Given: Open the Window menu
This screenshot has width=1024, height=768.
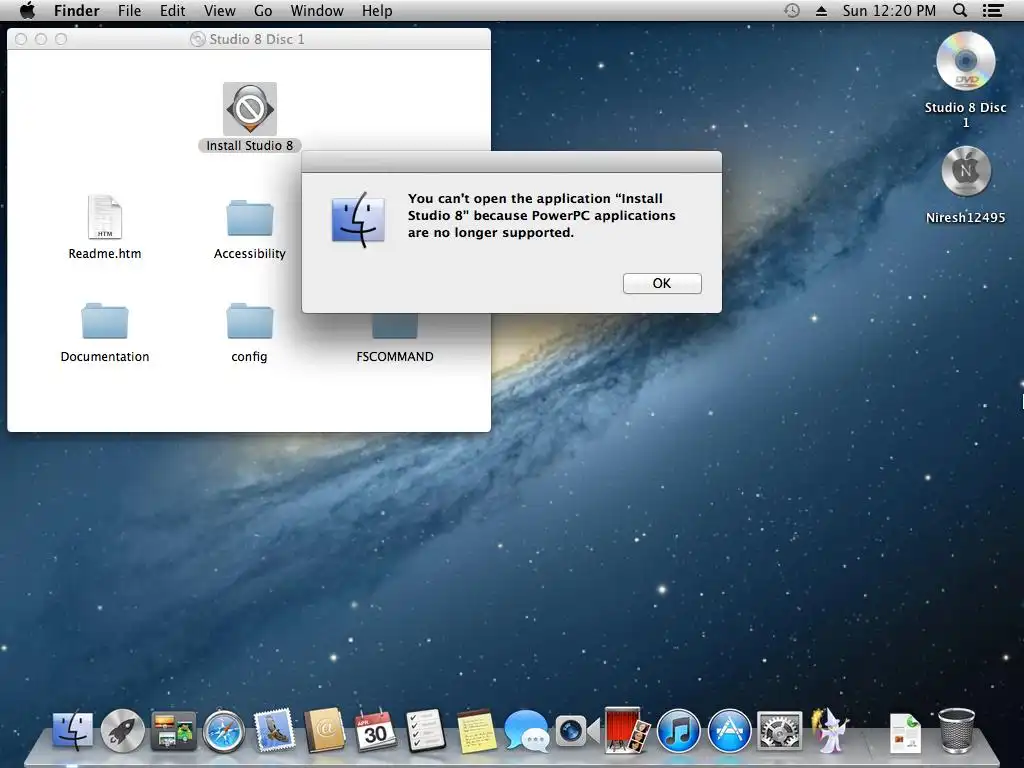Looking at the screenshot, I should click(x=317, y=10).
